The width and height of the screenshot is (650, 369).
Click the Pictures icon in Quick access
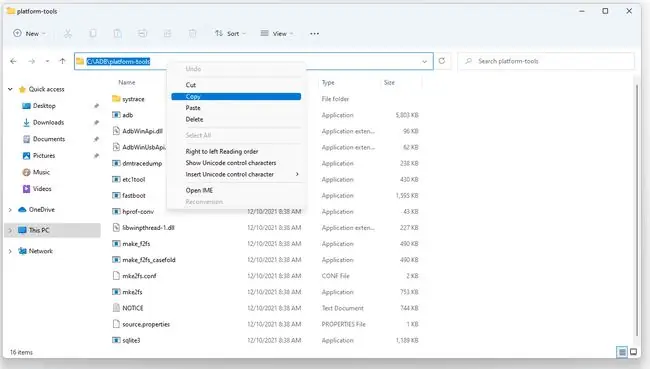[26, 155]
